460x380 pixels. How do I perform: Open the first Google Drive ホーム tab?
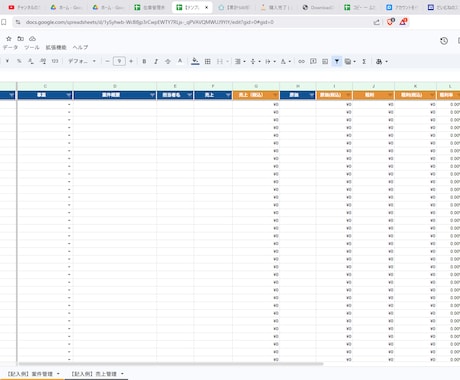[66, 7]
